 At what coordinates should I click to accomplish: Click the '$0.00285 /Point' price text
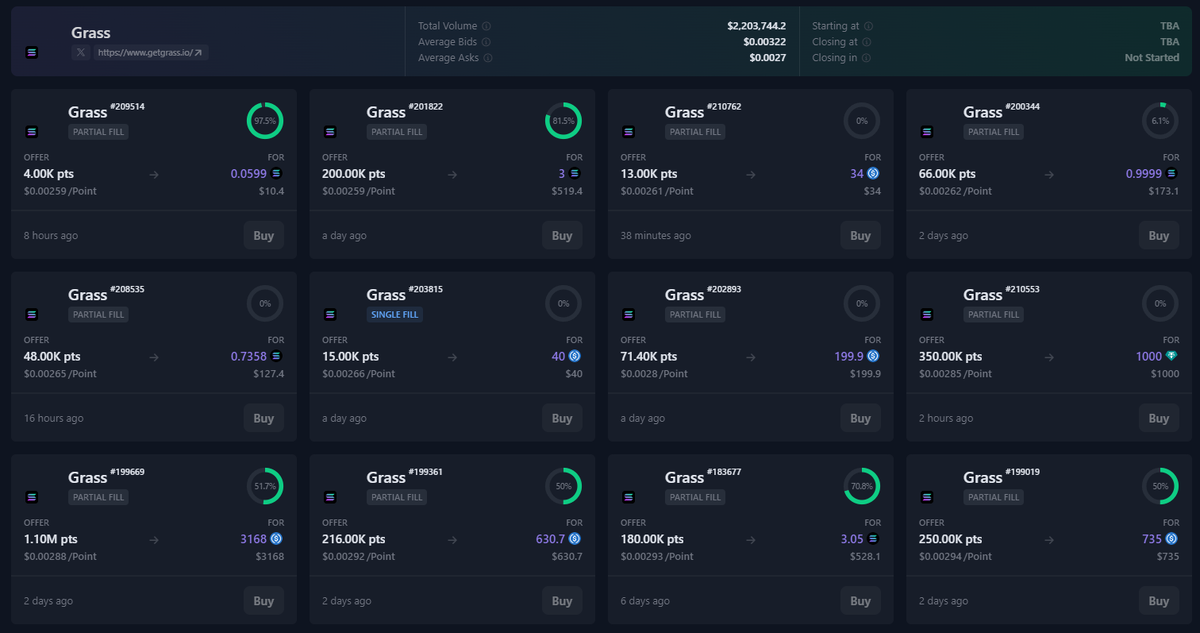coord(955,374)
